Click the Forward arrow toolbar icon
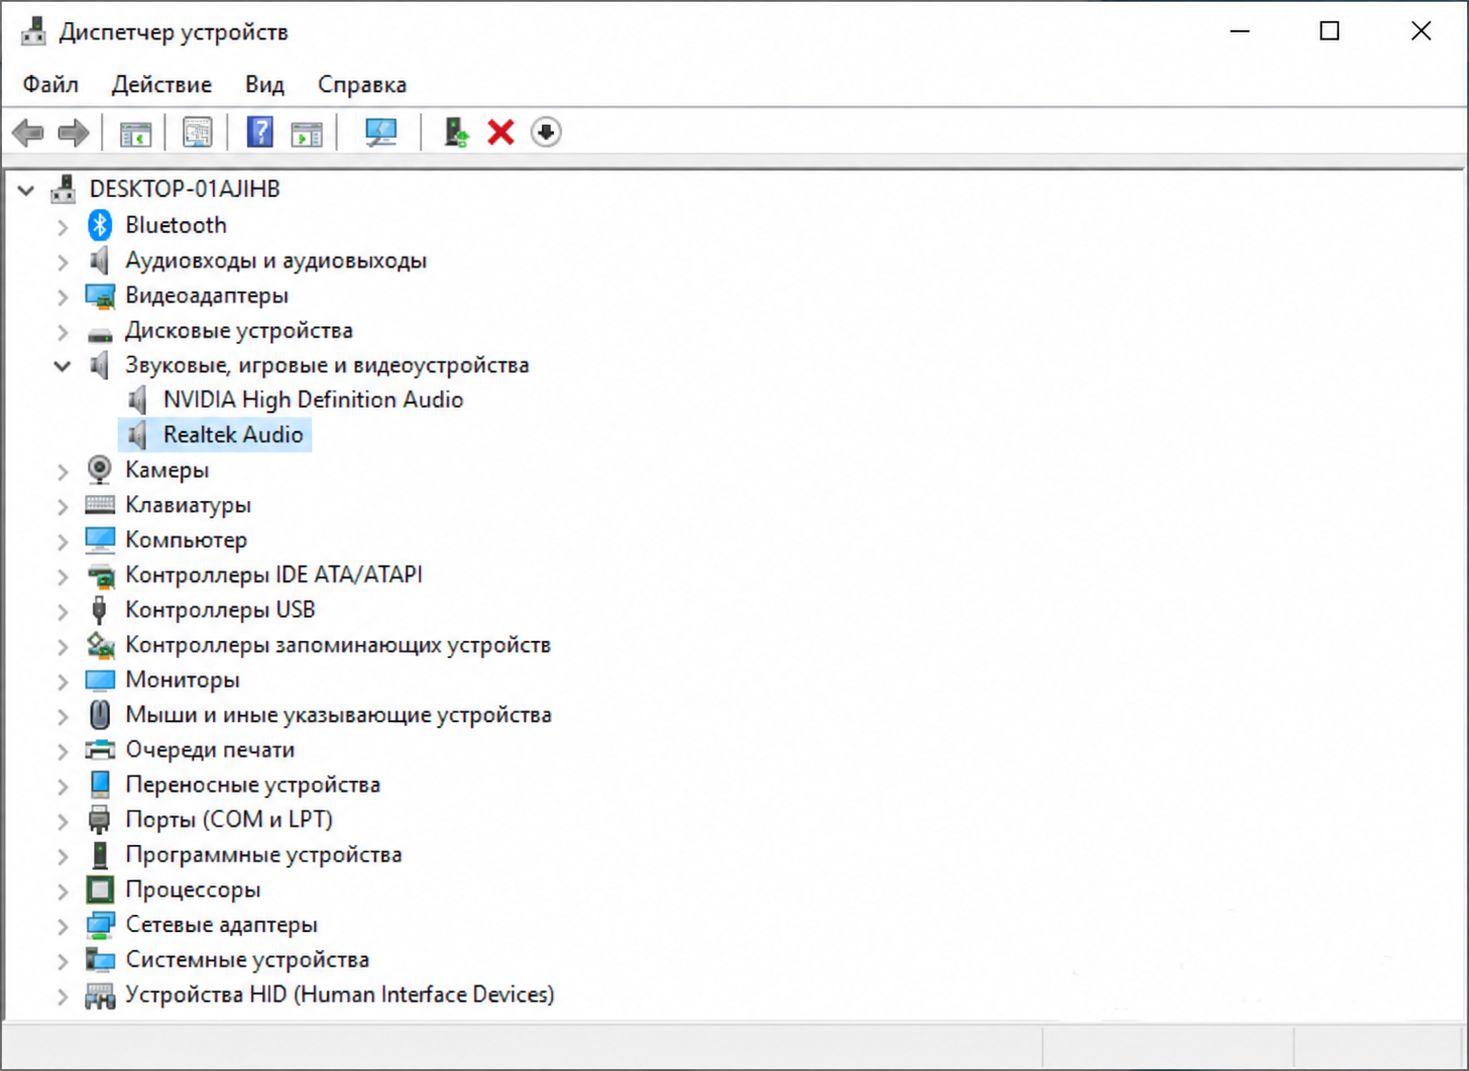1469x1071 pixels. pyautogui.click(x=73, y=132)
